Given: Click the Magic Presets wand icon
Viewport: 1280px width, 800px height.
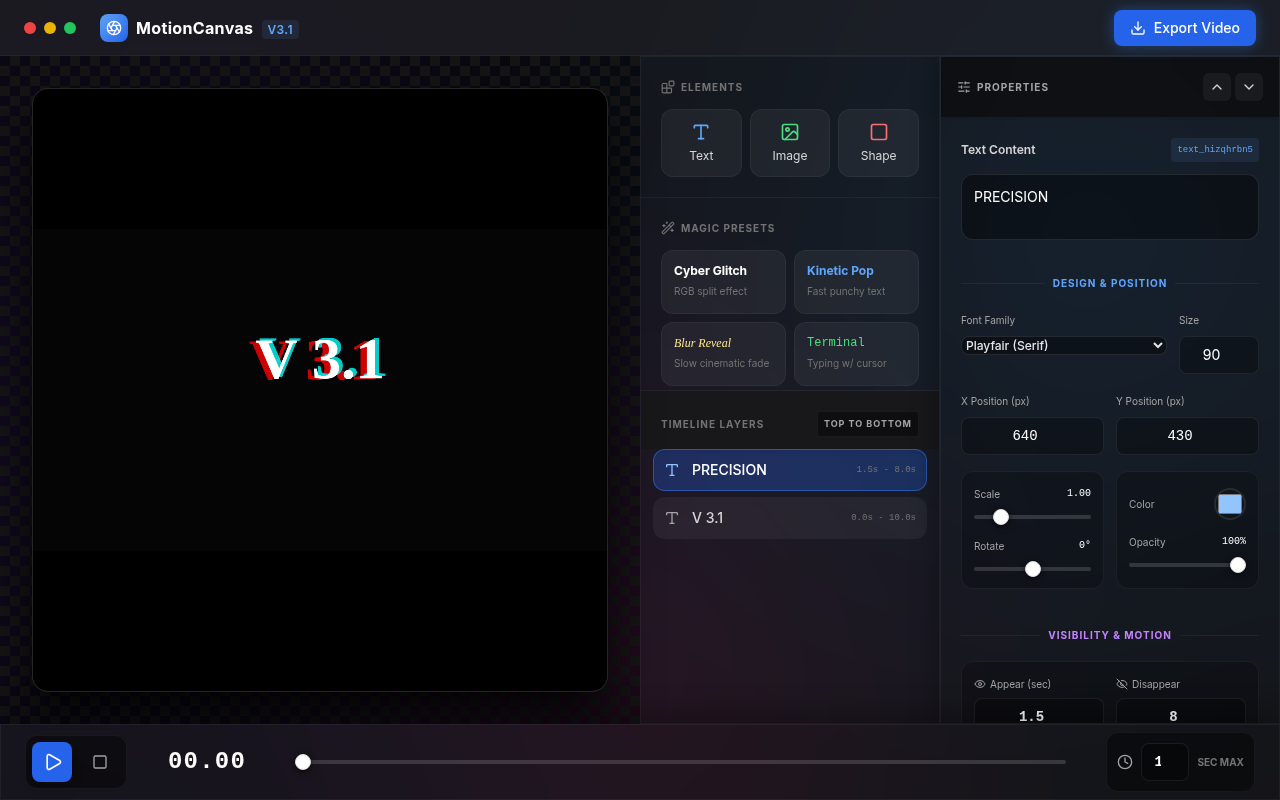Looking at the screenshot, I should tap(667, 227).
